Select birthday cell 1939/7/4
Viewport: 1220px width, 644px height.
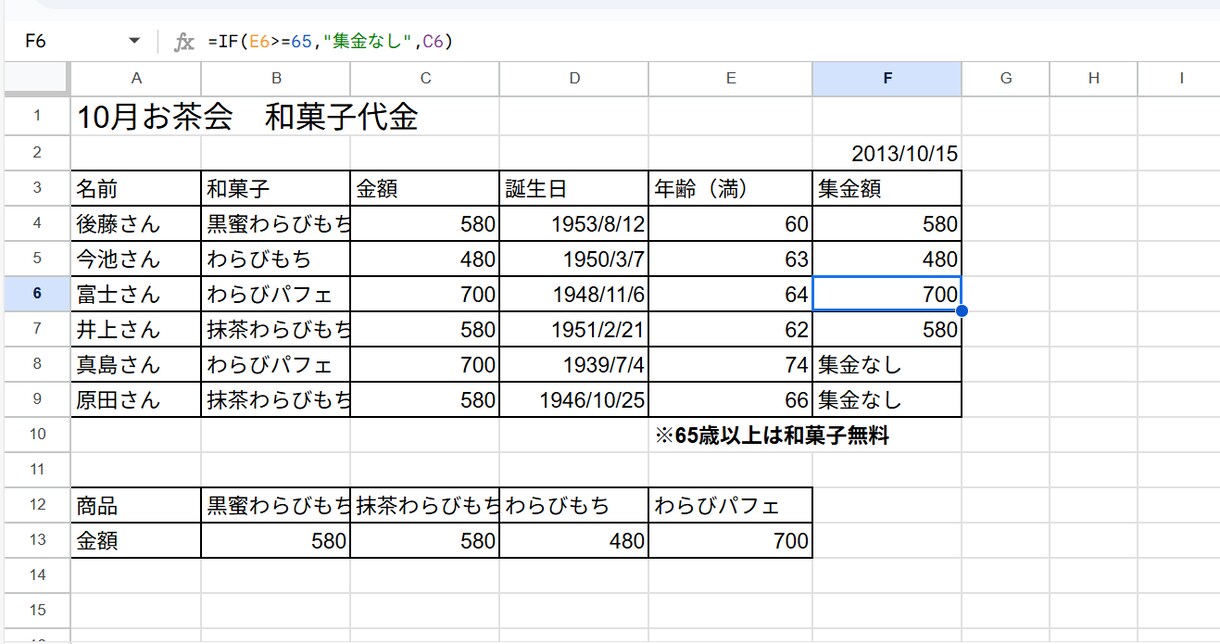point(574,365)
